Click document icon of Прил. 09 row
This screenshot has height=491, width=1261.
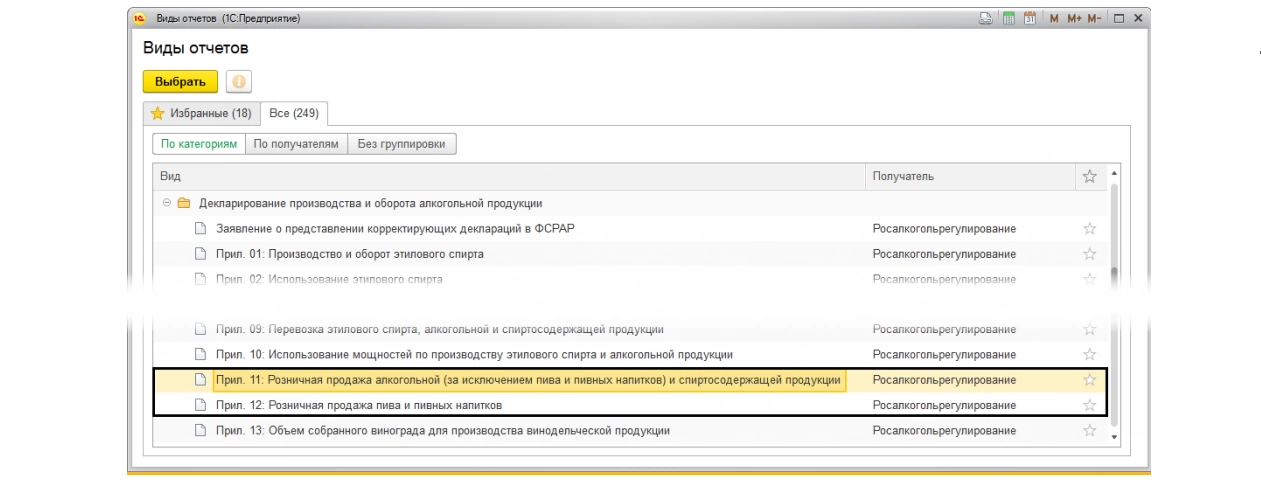(200, 329)
